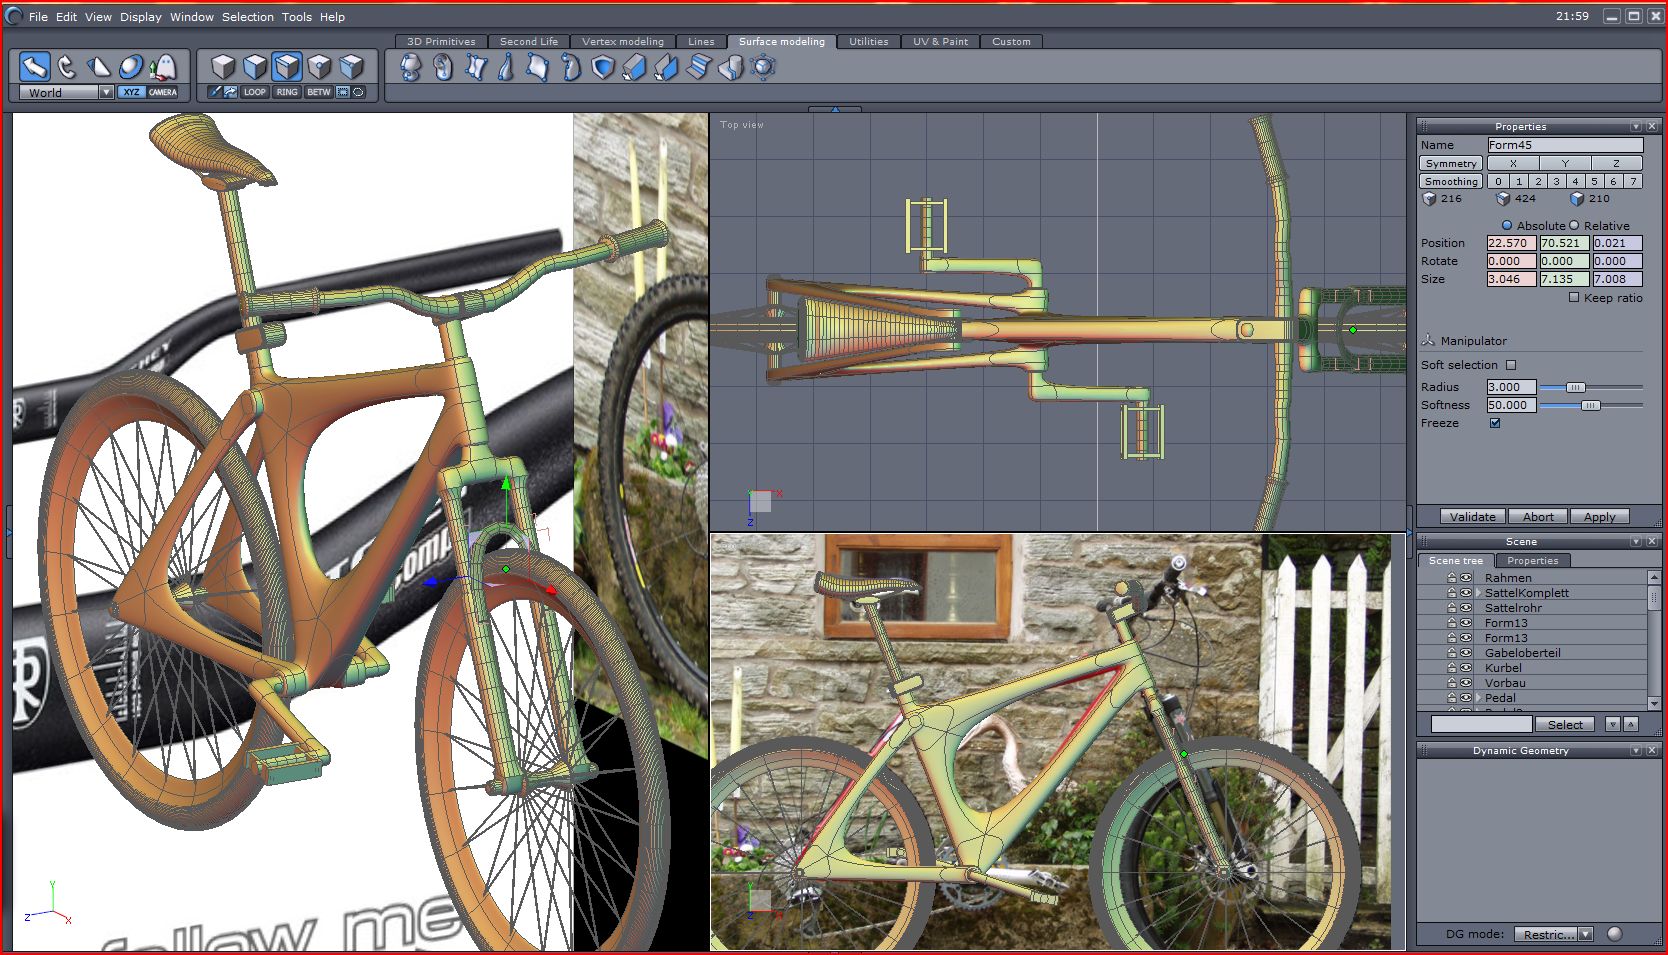Select the thickness tool with blue slab
Image resolution: width=1668 pixels, height=955 pixels.
[x=634, y=67]
